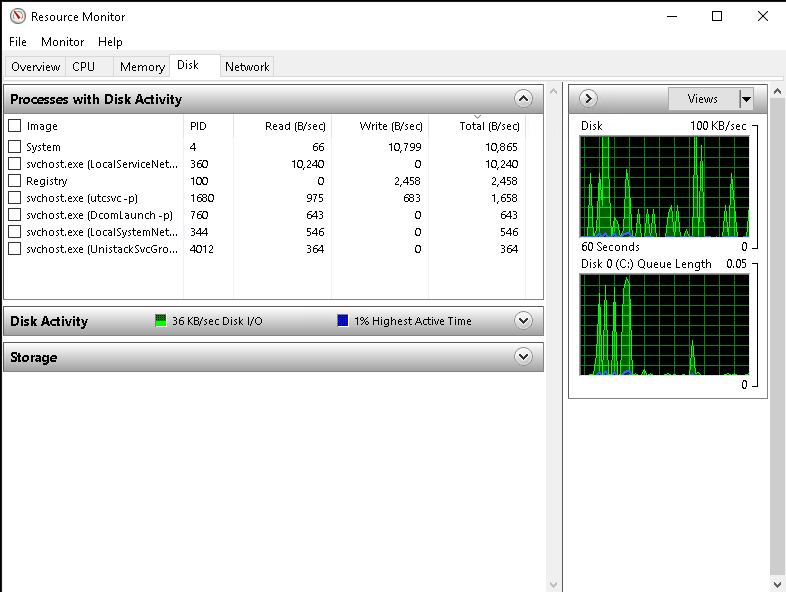Image resolution: width=786 pixels, height=592 pixels.
Task: Open the Network tab
Action: point(247,67)
